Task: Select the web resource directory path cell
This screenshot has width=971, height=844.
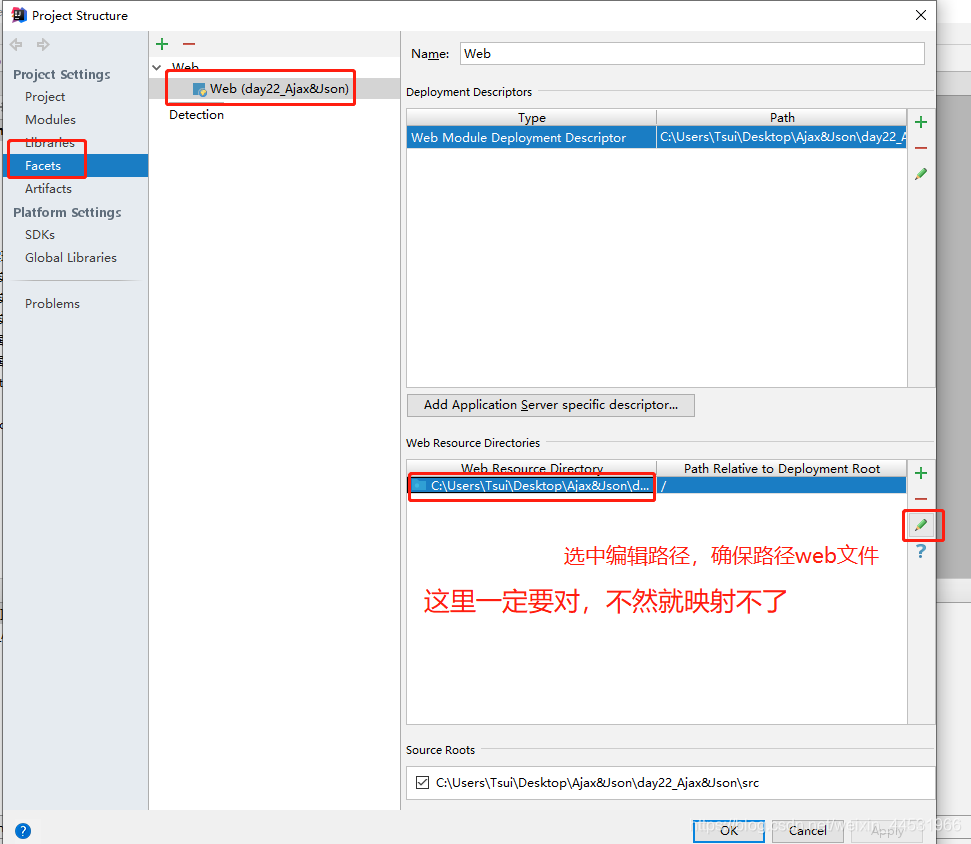Action: 531,485
